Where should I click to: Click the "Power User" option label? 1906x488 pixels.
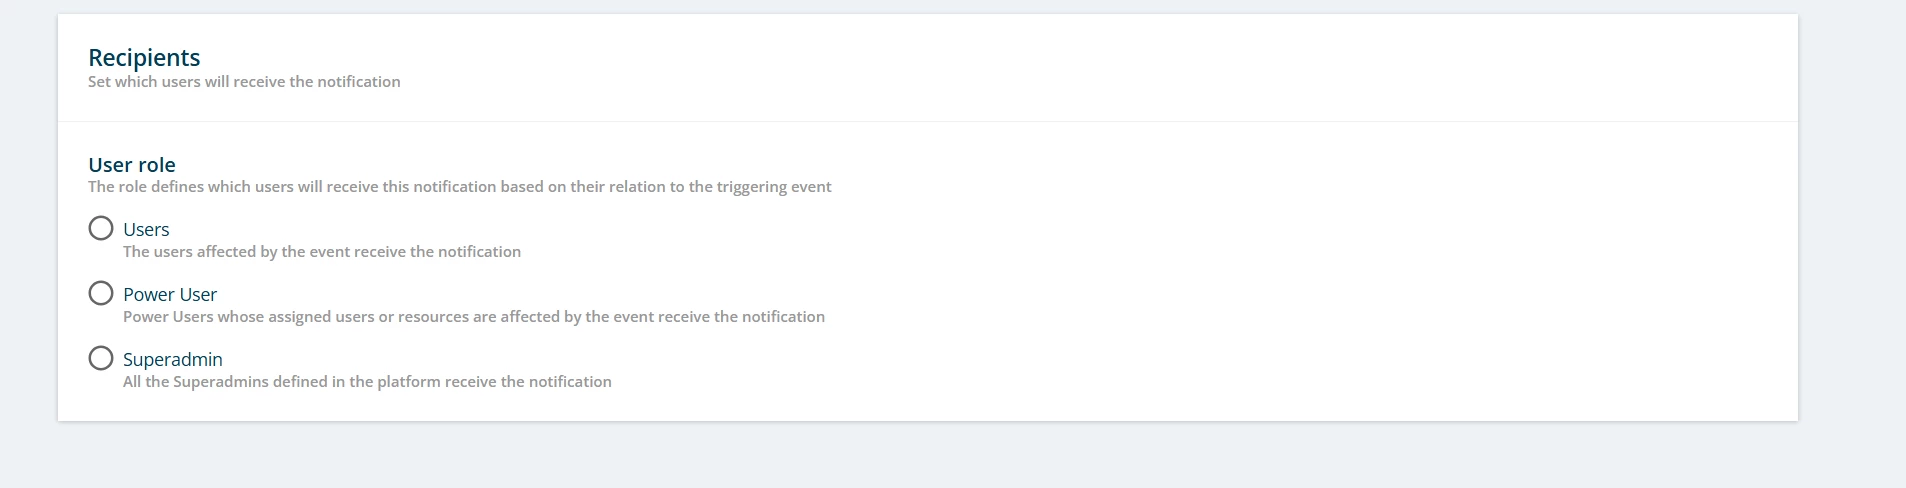[170, 295]
